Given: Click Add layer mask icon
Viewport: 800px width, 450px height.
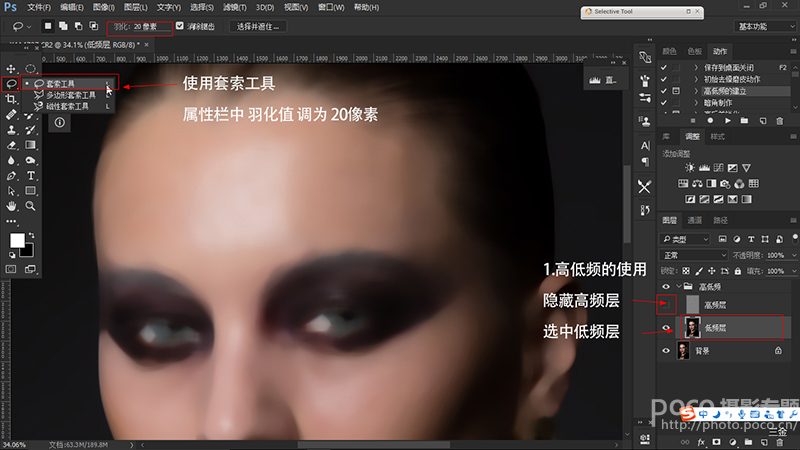Looking at the screenshot, I should [x=717, y=442].
